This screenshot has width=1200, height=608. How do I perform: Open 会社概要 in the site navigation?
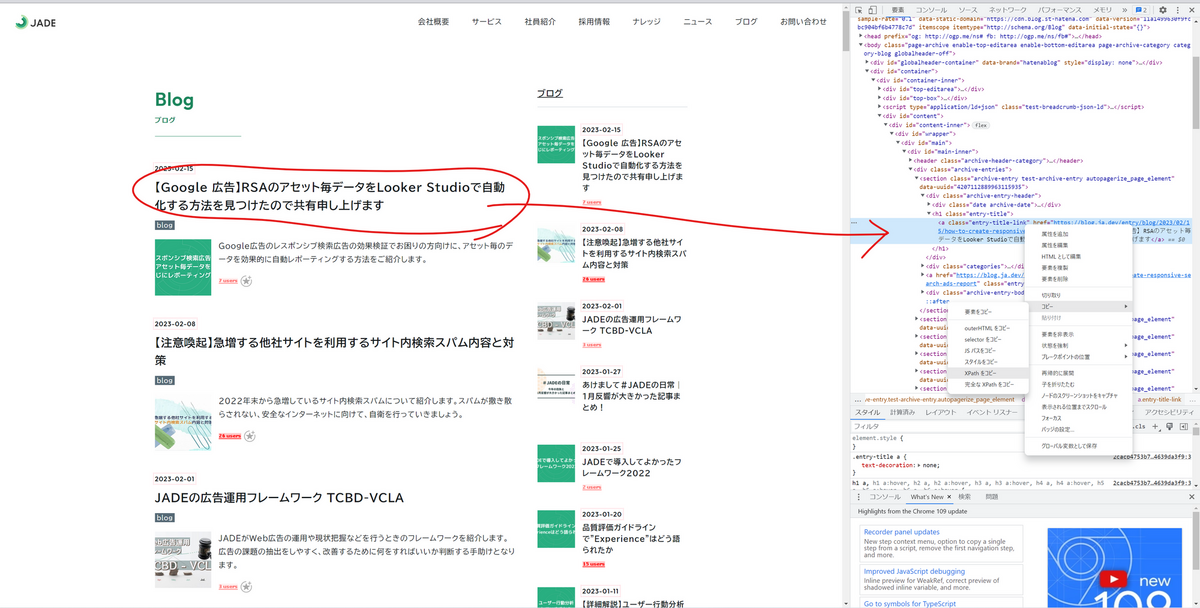[433, 21]
